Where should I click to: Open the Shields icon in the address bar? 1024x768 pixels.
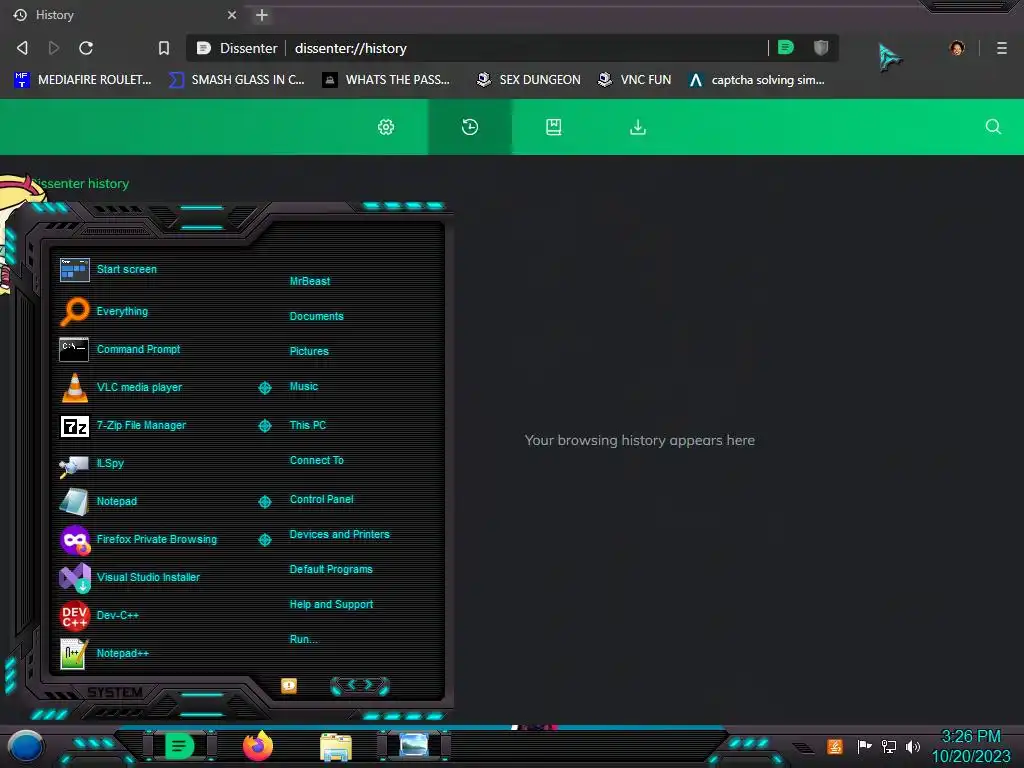821,47
